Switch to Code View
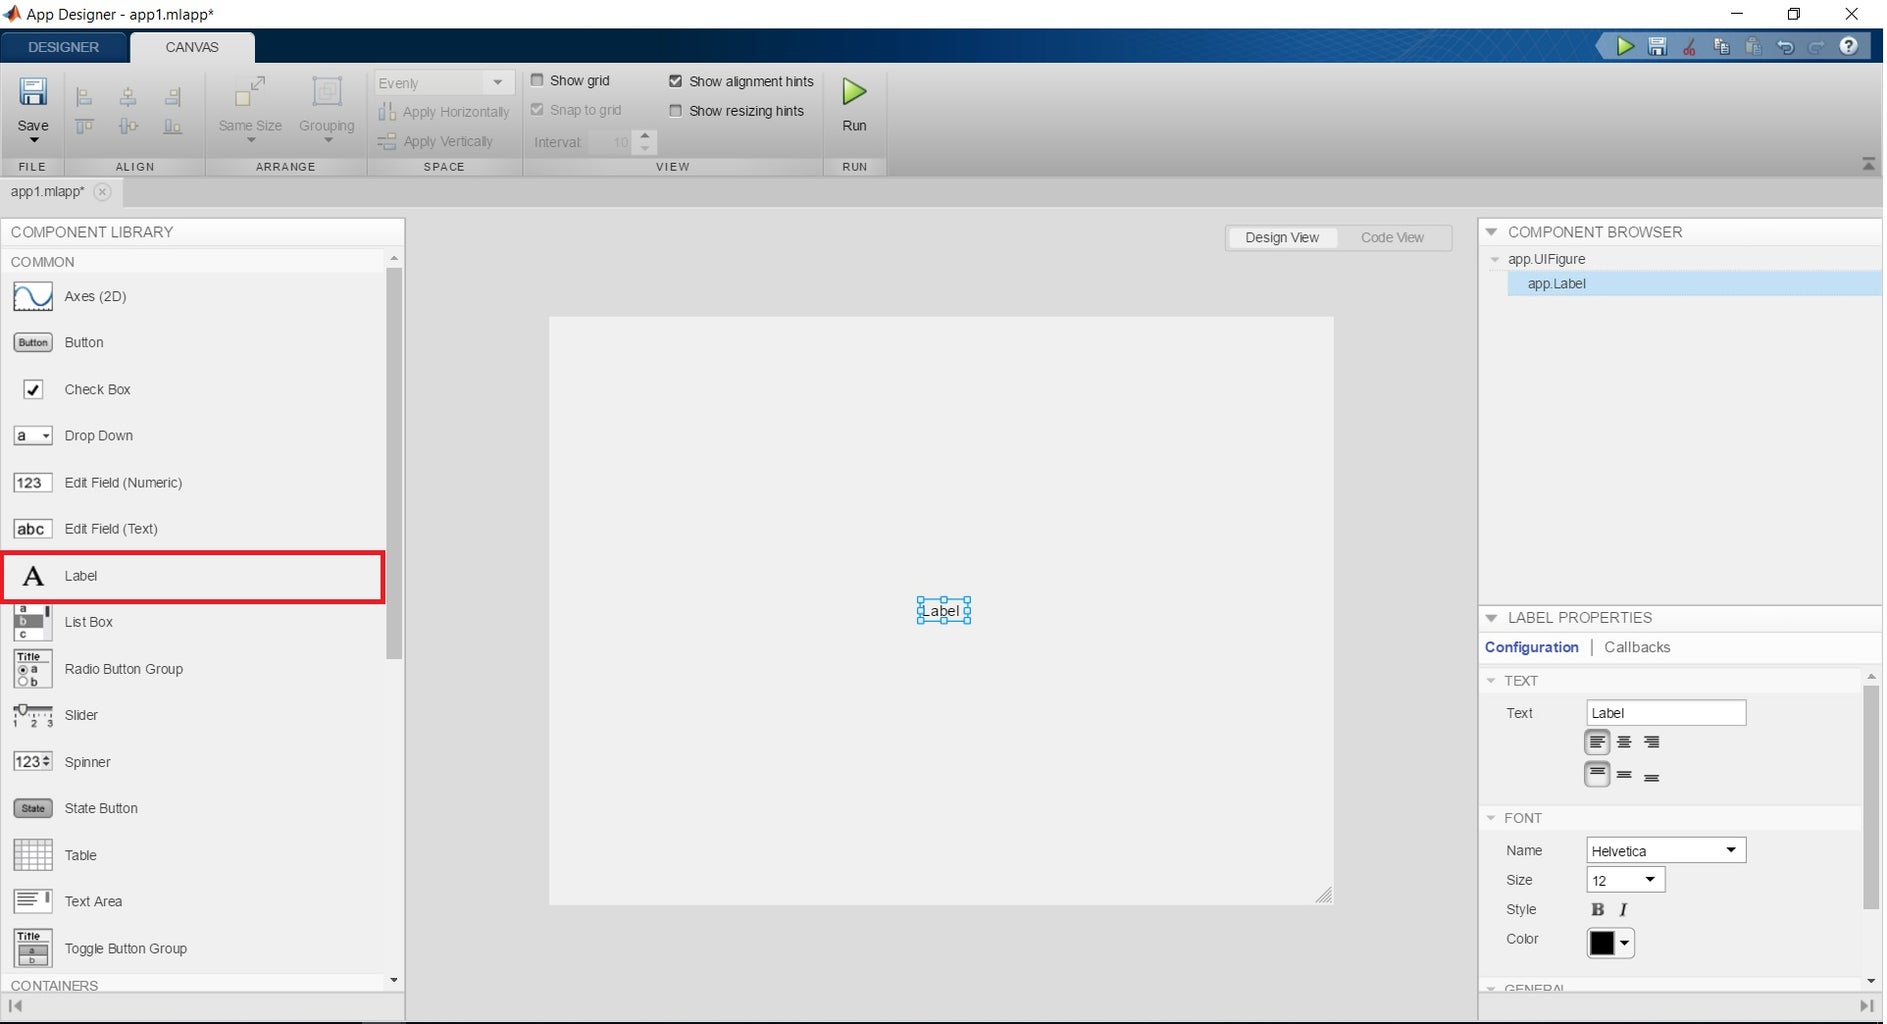 (x=1393, y=237)
